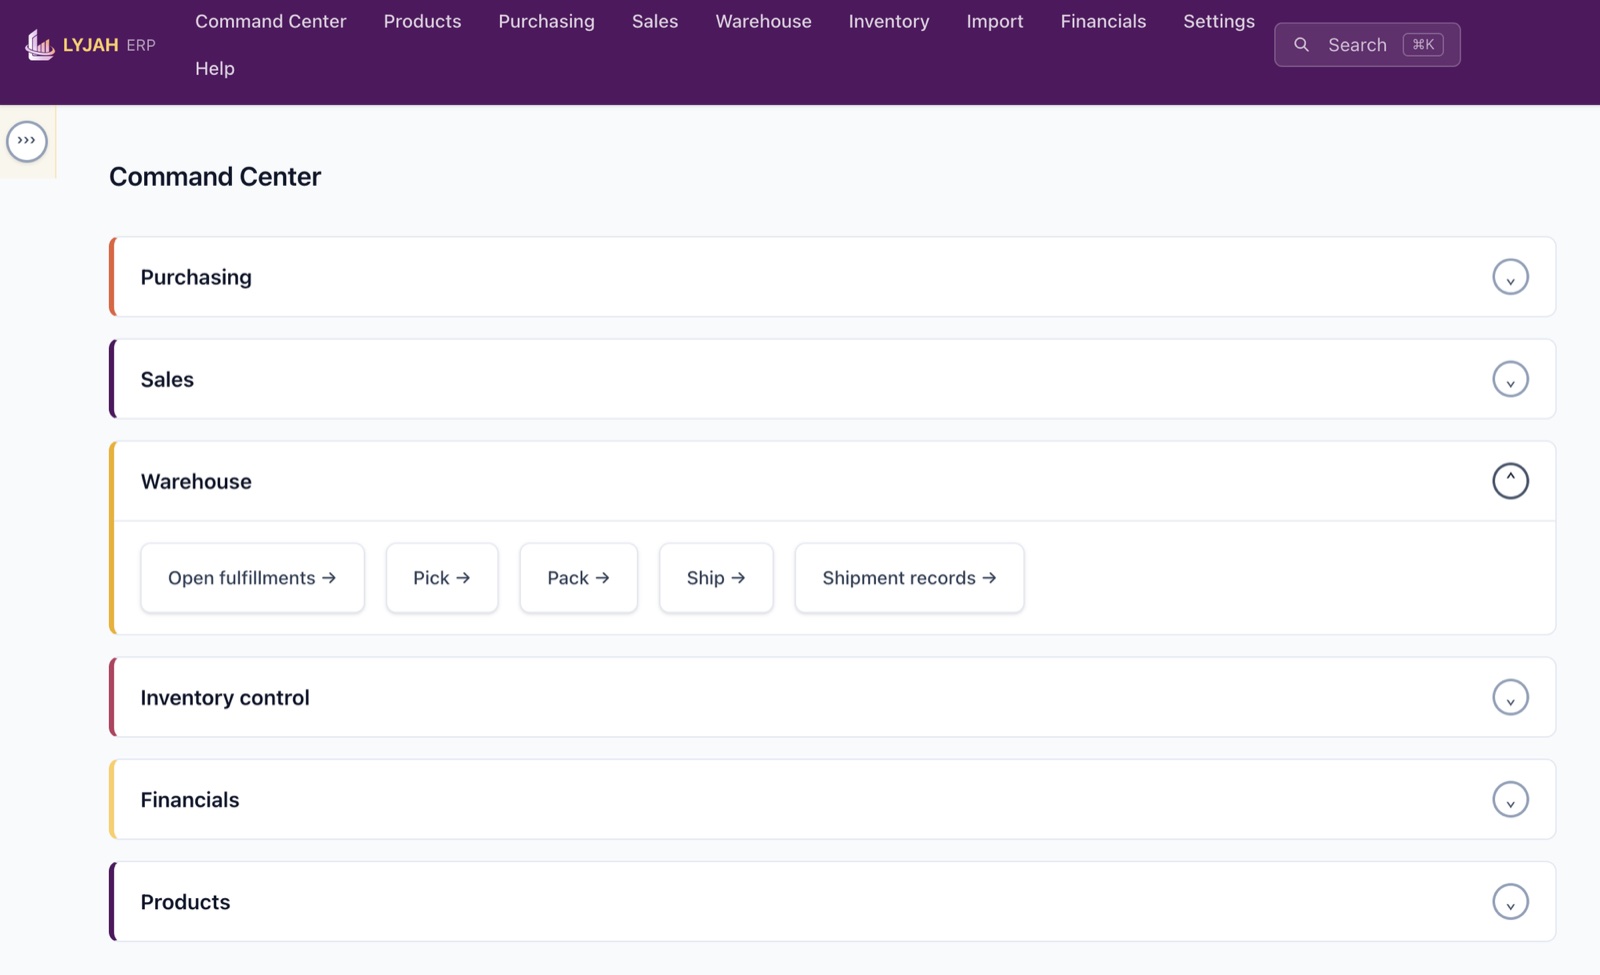Expand the Sales section chevron
Image resolution: width=1600 pixels, height=975 pixels.
point(1510,379)
